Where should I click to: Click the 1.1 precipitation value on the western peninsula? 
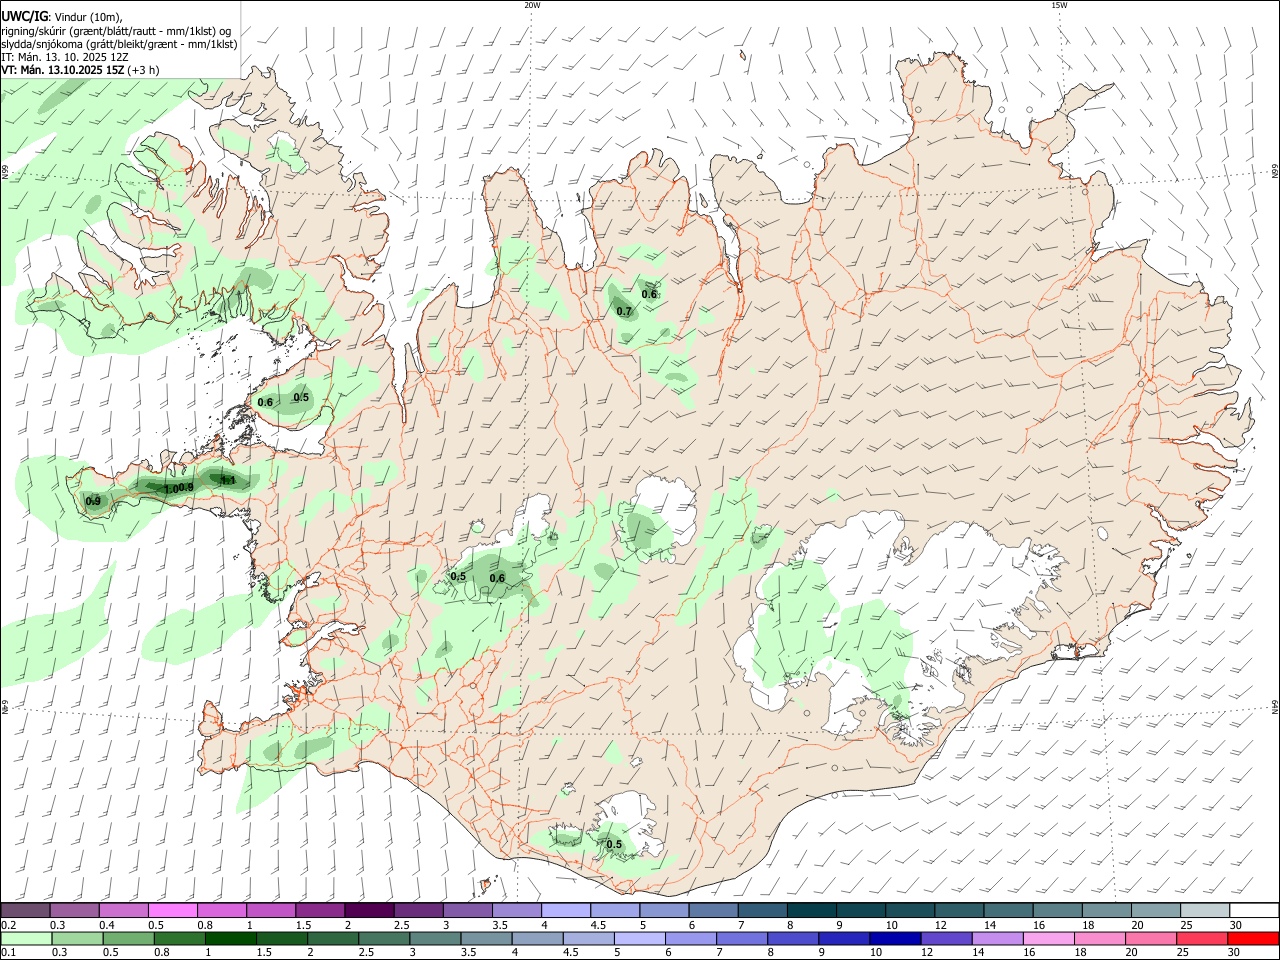click(228, 481)
